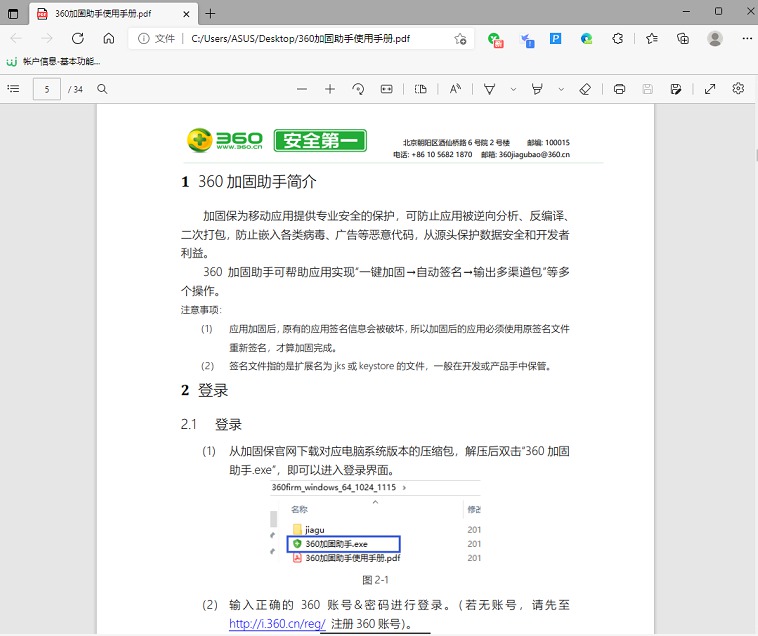Screen dimensions: 758x636
Task: Open the blue P extension icon
Action: 555,38
